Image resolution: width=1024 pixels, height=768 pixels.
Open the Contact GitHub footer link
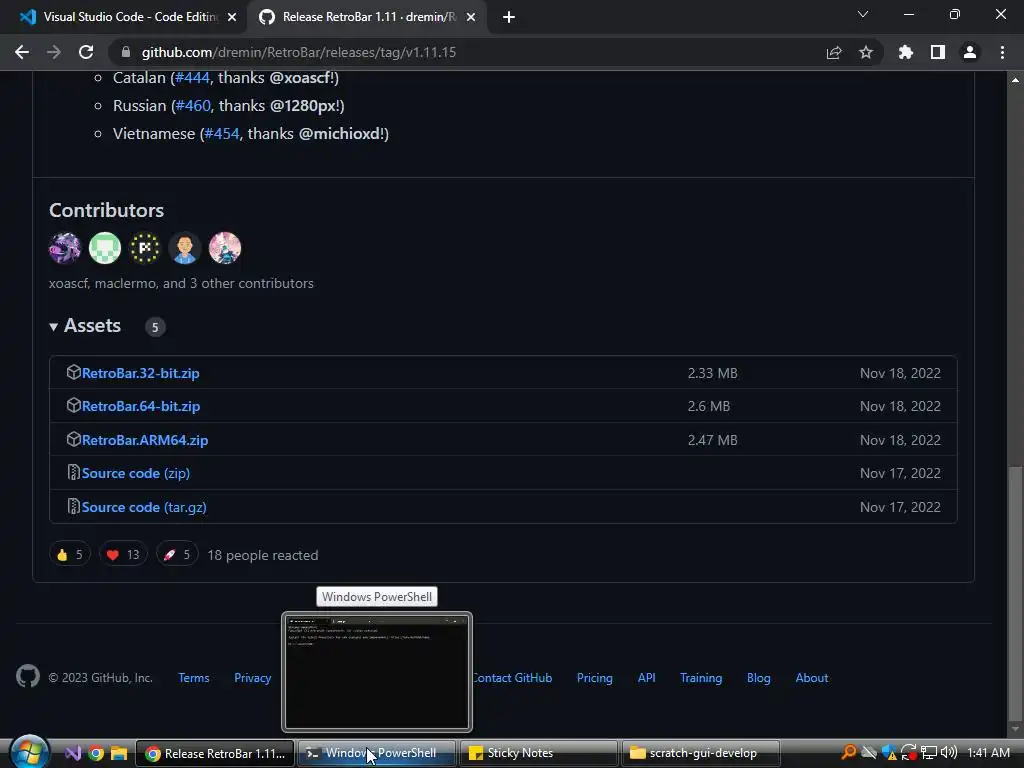(511, 679)
